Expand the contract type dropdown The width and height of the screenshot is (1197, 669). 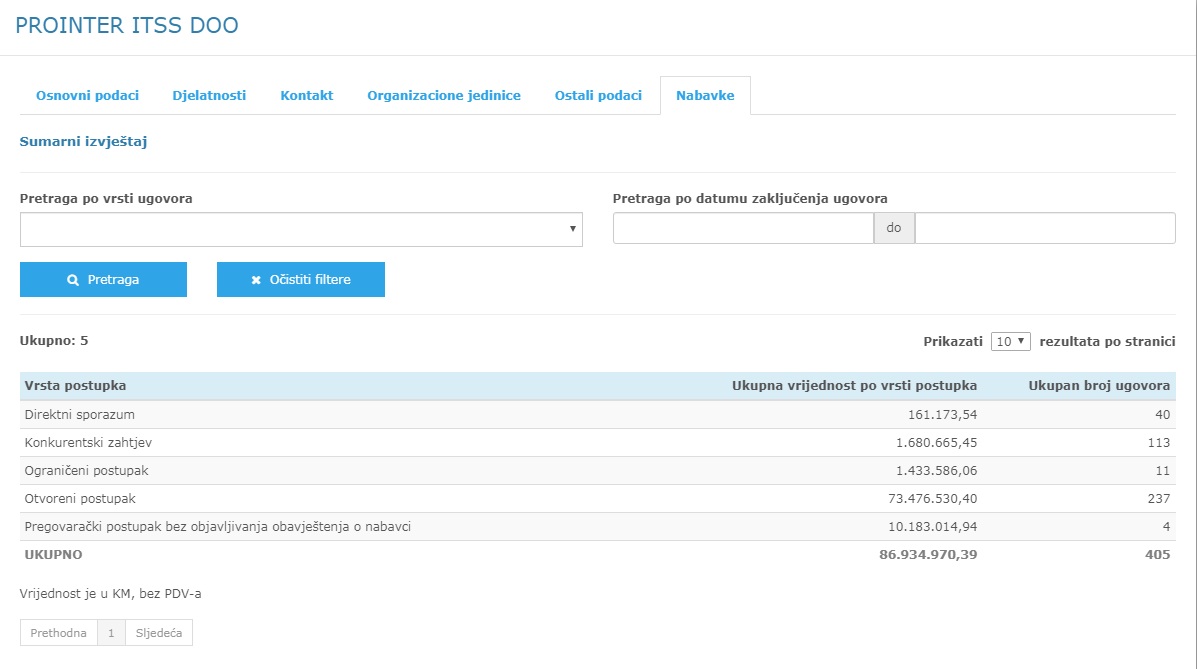[x=302, y=229]
